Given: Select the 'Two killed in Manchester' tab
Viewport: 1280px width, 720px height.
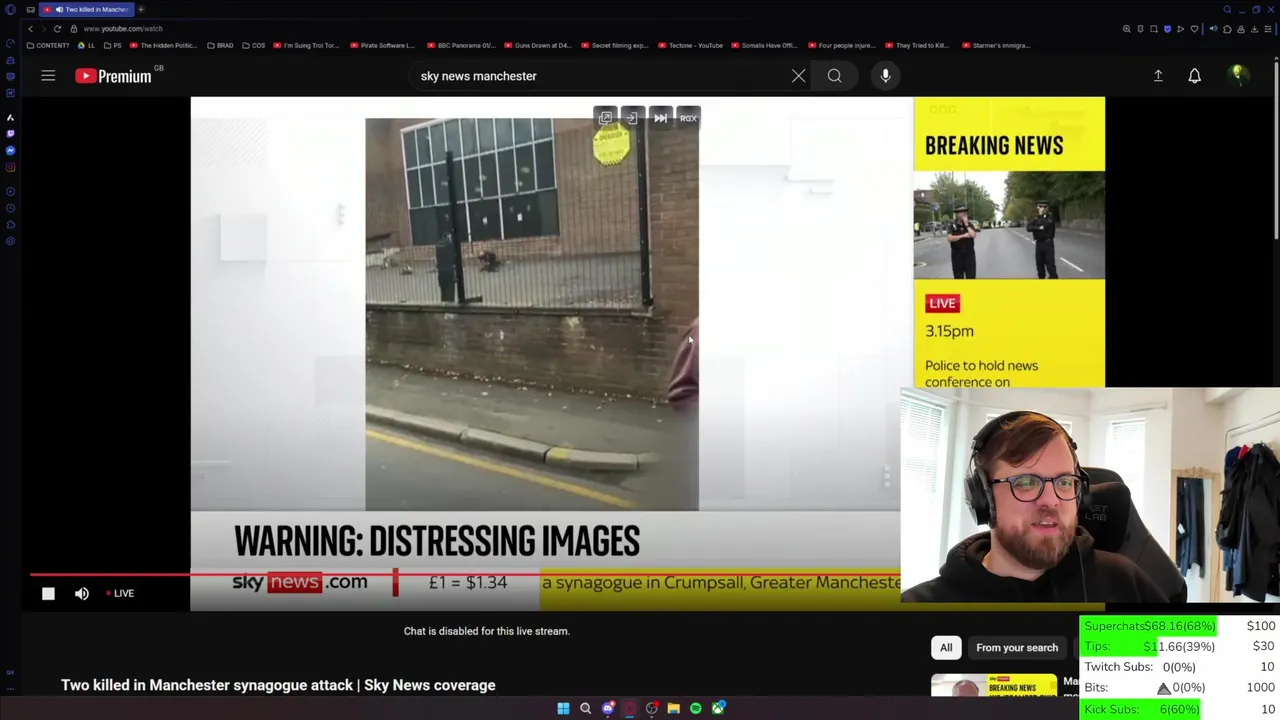Looking at the screenshot, I should [87, 9].
